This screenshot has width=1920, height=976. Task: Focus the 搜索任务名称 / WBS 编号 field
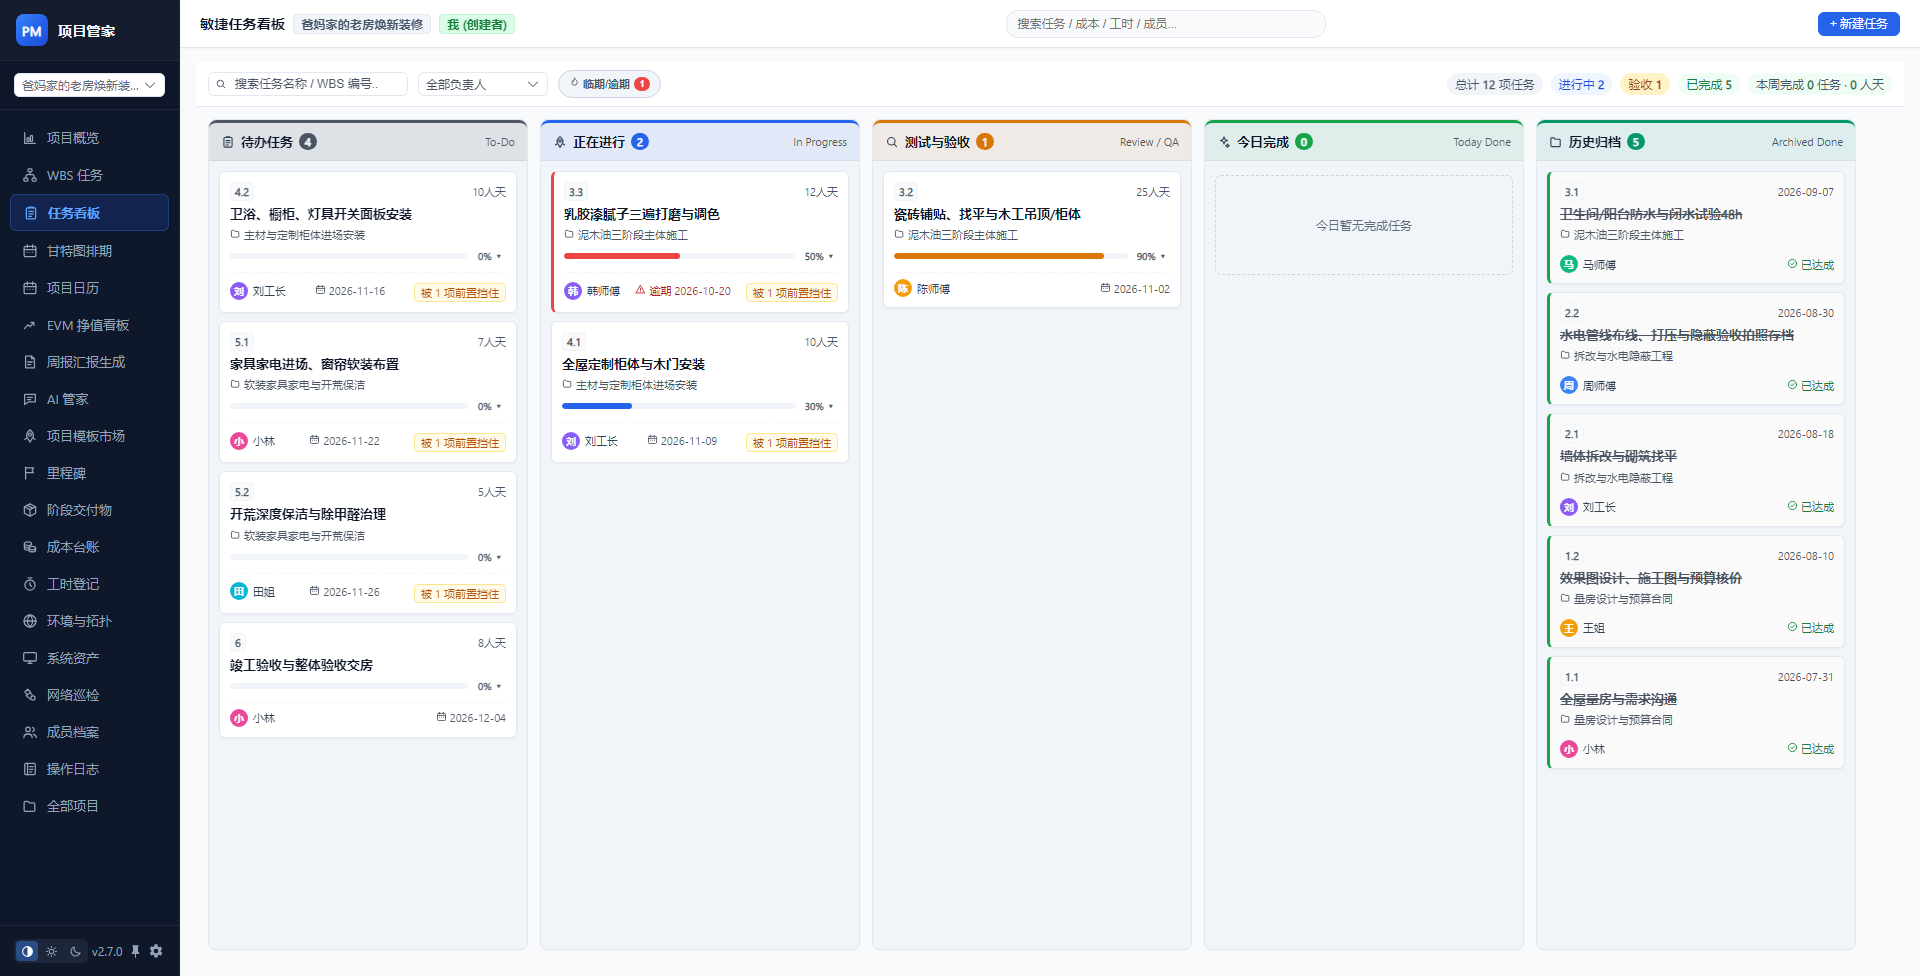(308, 84)
